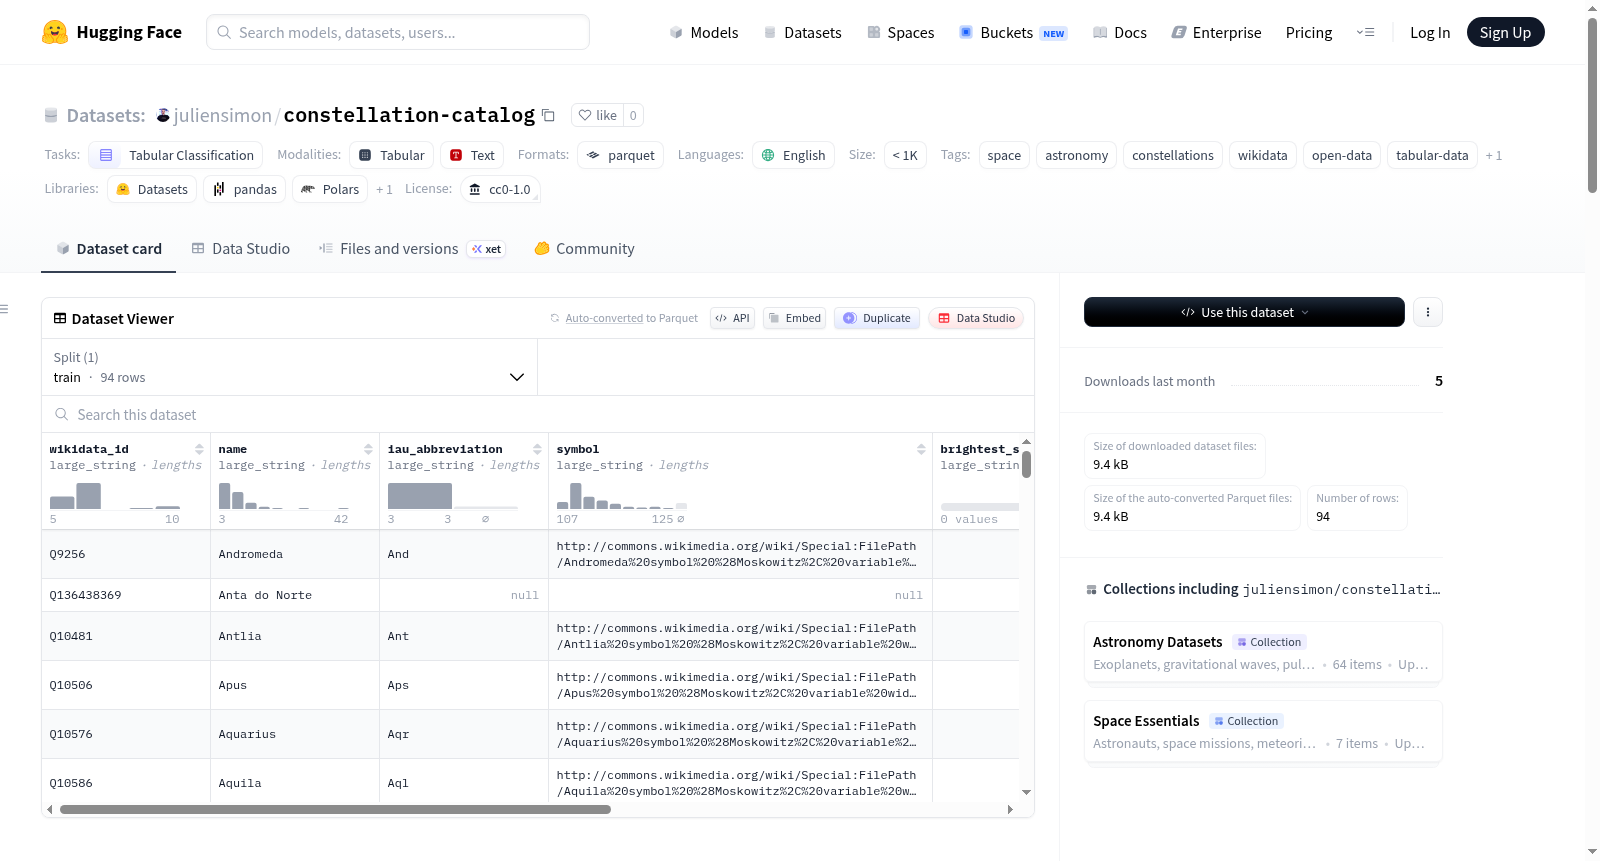Select the Text modality tag
Screen dimensions: 1600x861
pos(472,155)
